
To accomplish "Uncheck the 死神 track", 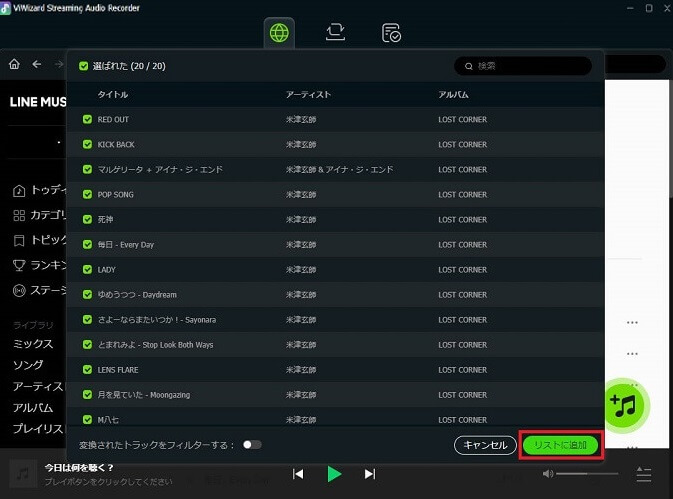I will pyautogui.click(x=87, y=219).
